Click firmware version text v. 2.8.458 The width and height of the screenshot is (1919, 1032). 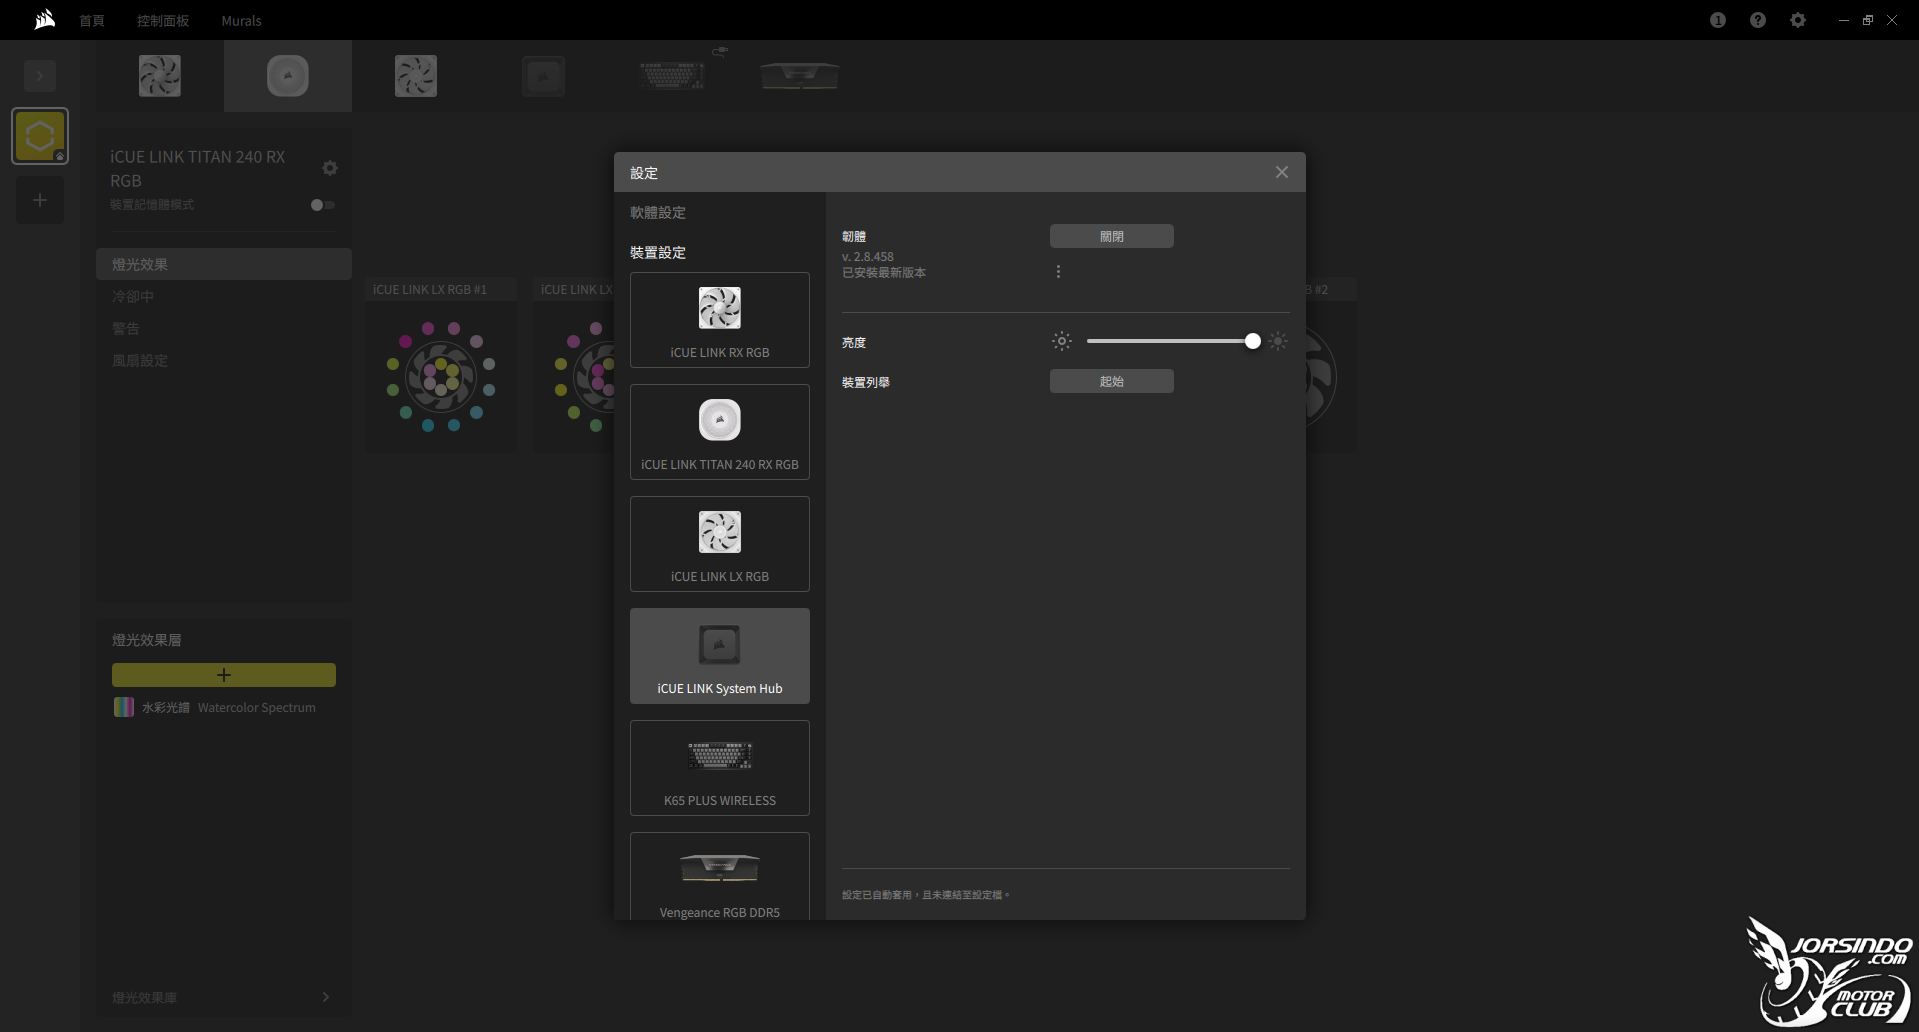pos(868,257)
